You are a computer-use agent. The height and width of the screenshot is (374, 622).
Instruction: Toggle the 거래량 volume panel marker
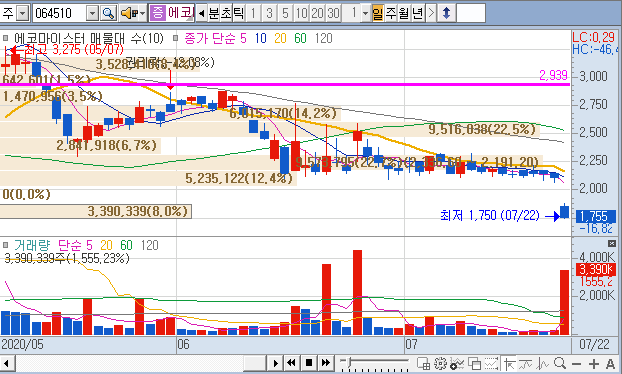click(x=5, y=245)
